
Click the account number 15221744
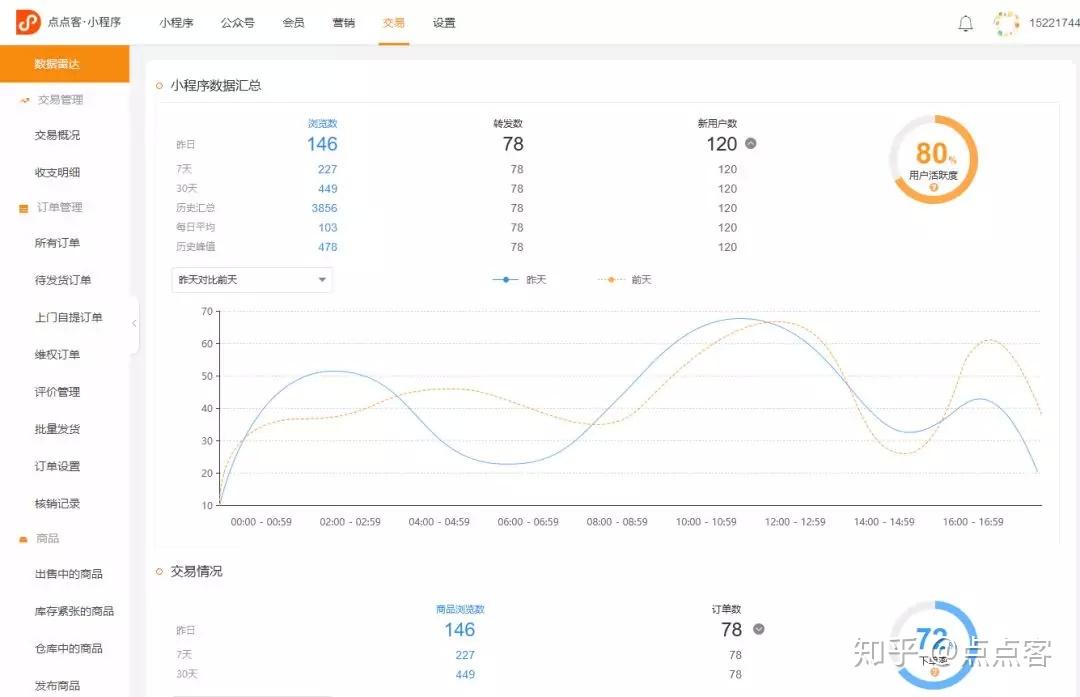(x=1054, y=23)
